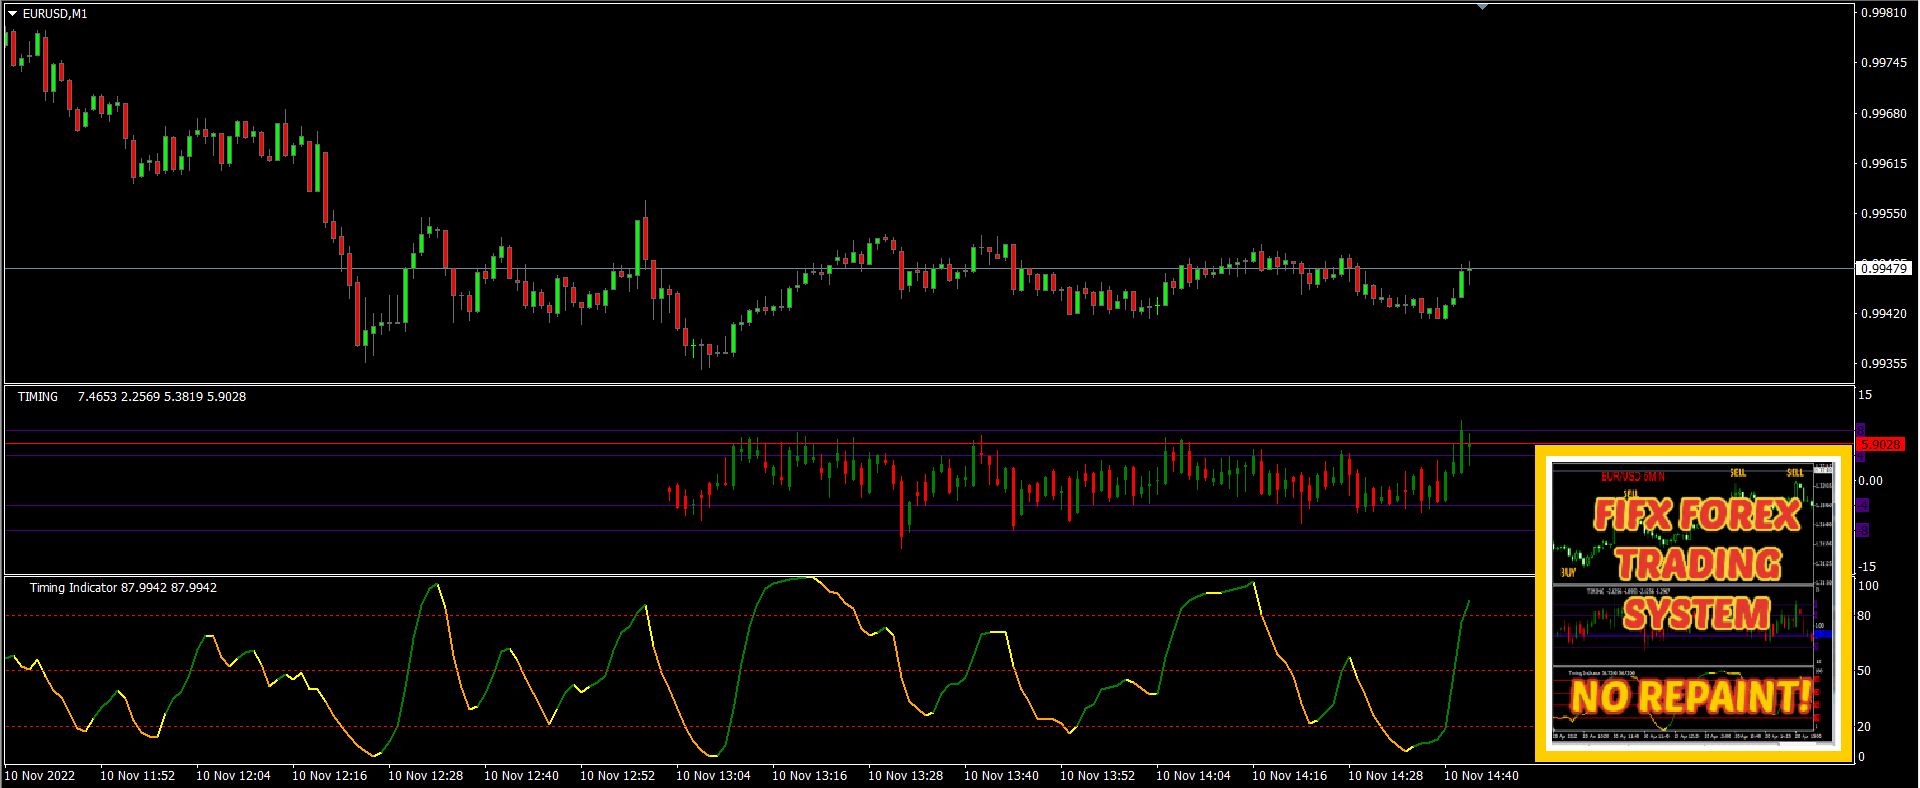Click the 0.00 level on TIMING scale
Image resolution: width=1920 pixels, height=788 pixels.
click(1870, 481)
